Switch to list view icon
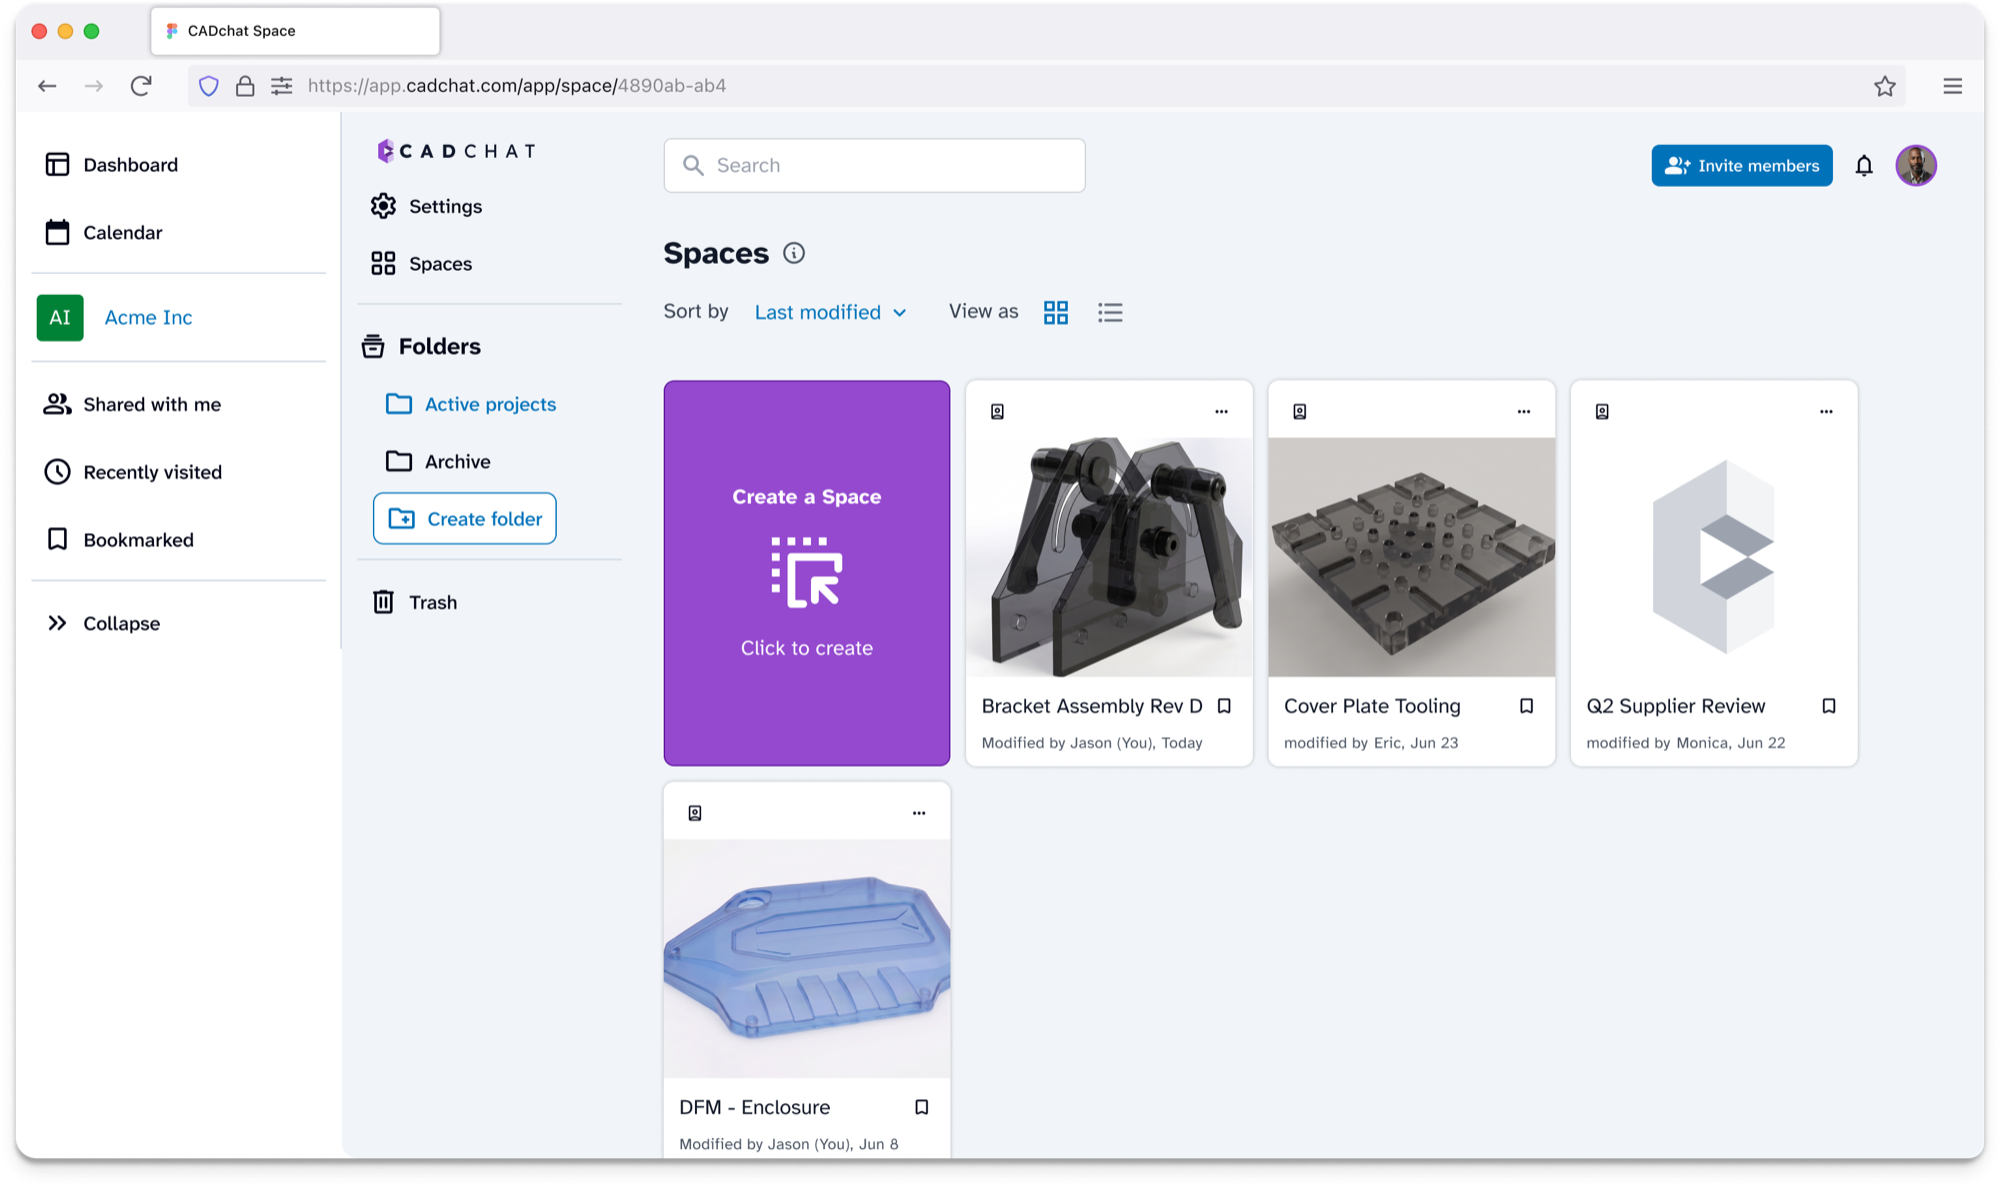 [x=1110, y=312]
